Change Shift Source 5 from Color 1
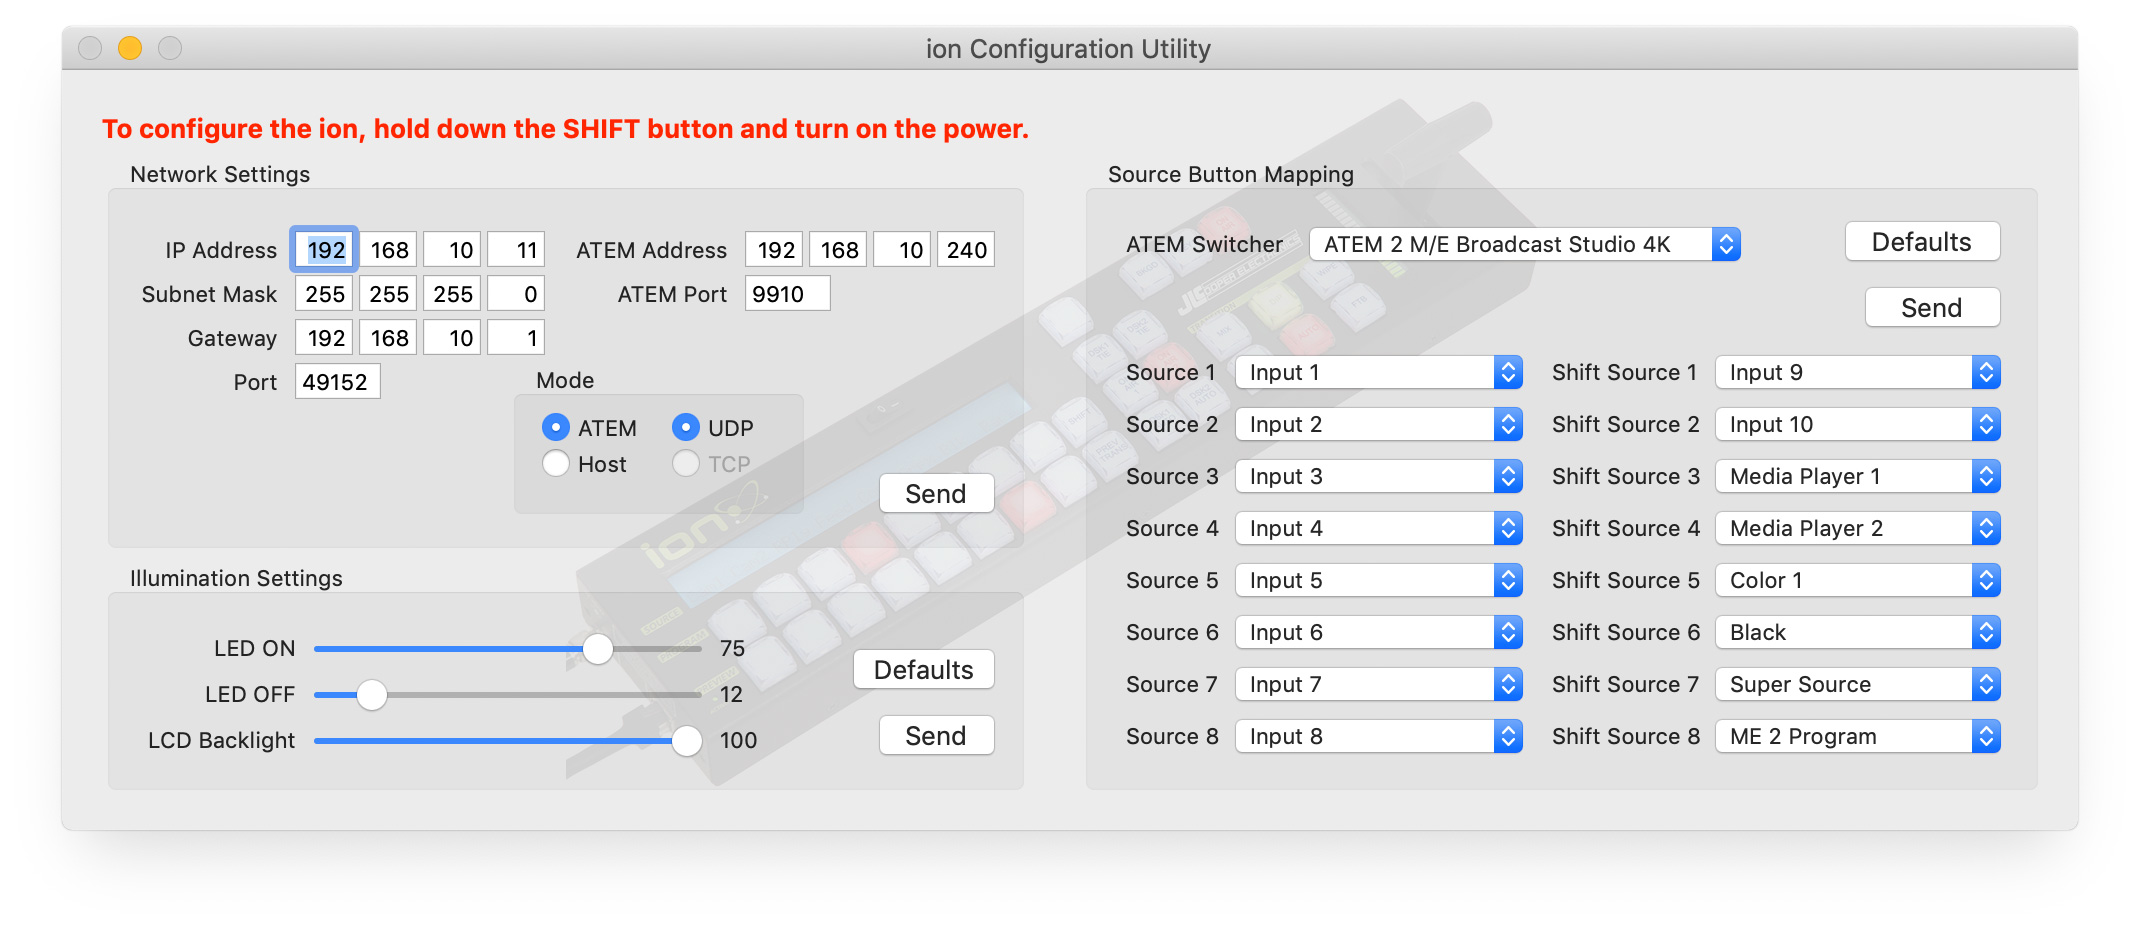2140x928 pixels. [1858, 580]
